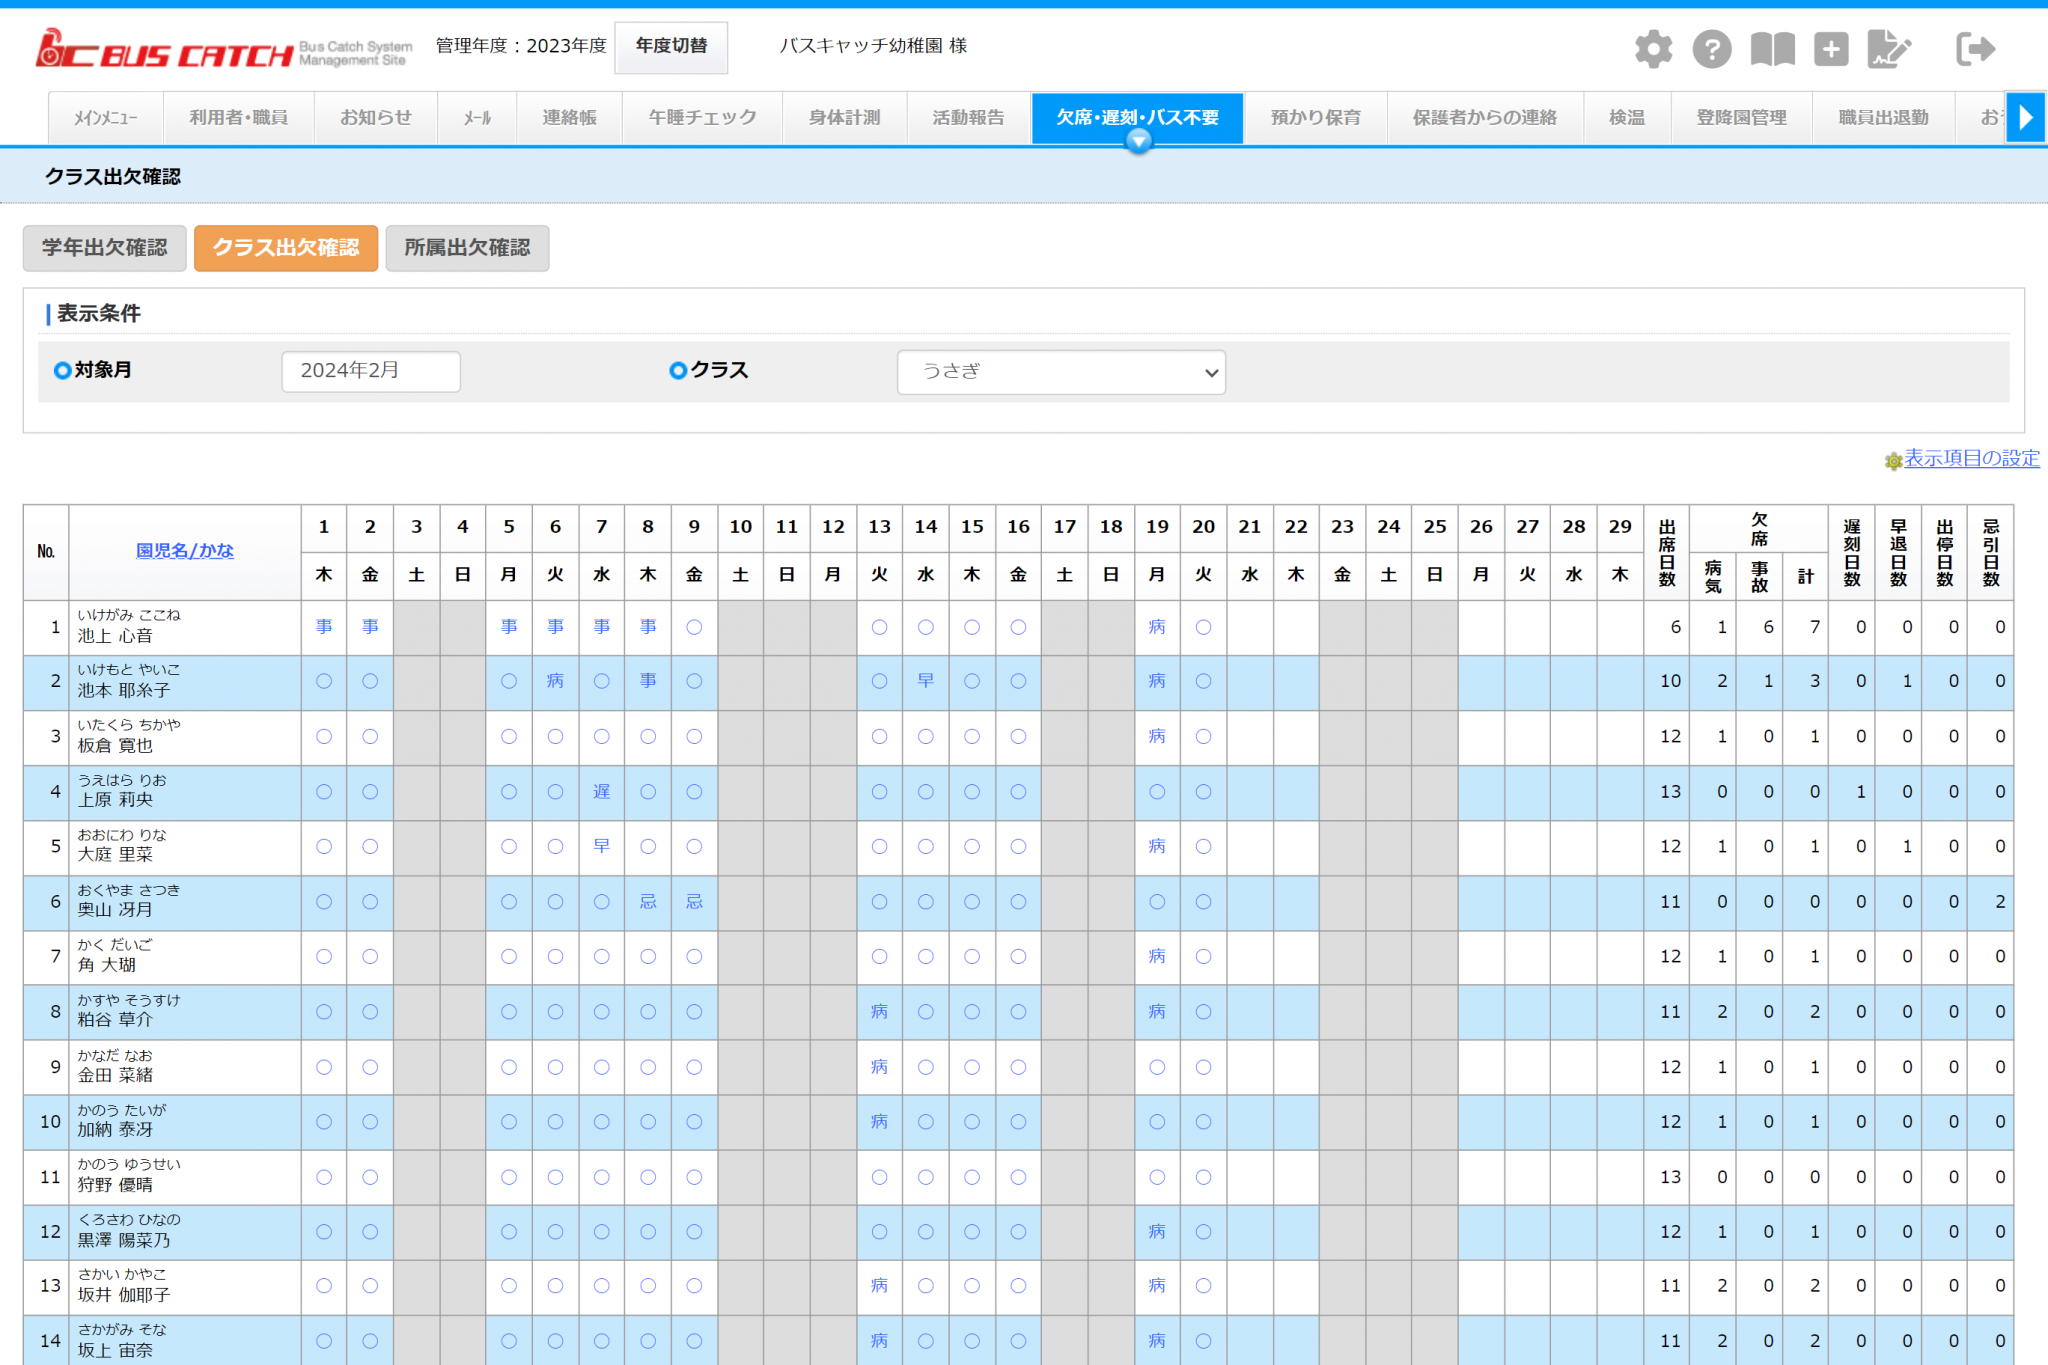Click 池本 耶糸子 row name
Viewport: 2048px width, 1365px height.
click(124, 691)
